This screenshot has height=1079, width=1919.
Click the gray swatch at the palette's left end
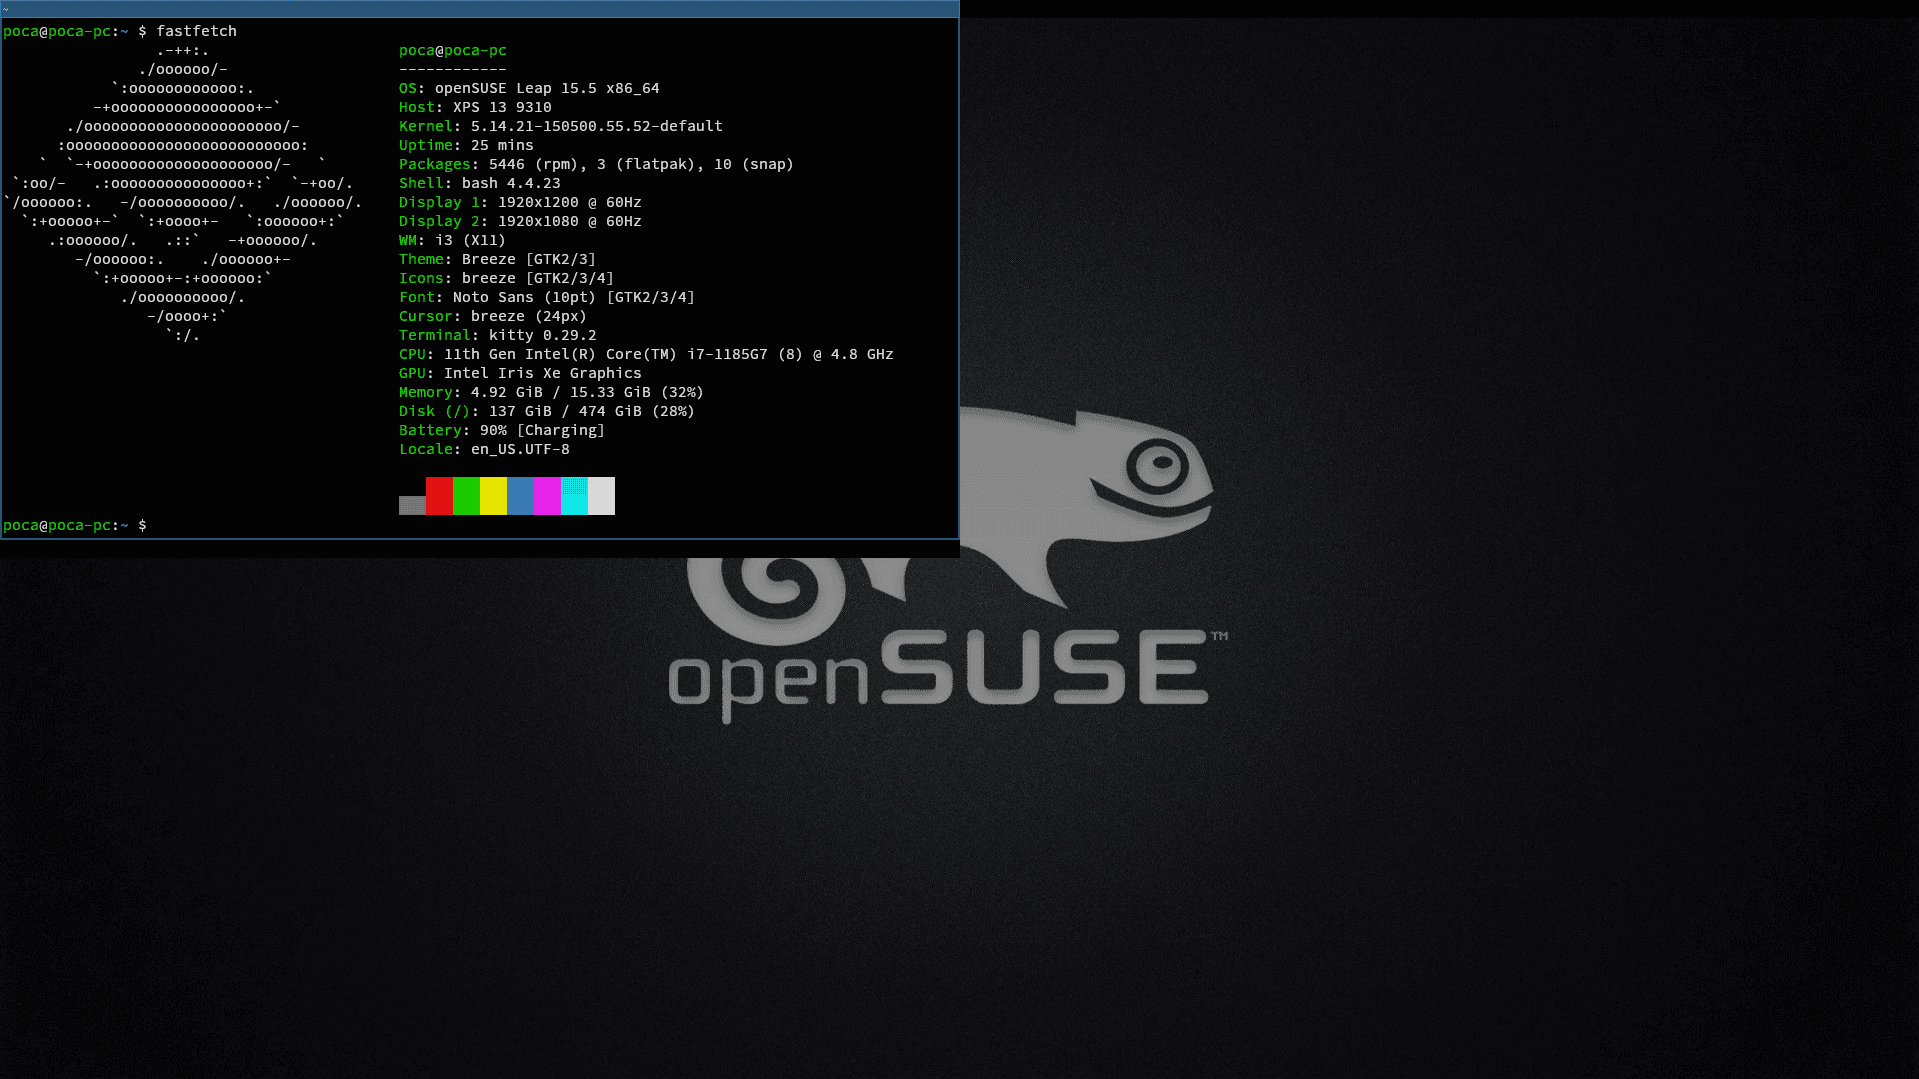coord(411,505)
